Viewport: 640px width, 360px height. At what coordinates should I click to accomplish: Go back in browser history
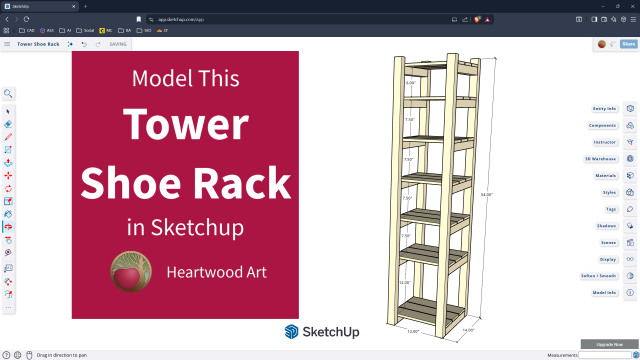point(7,19)
